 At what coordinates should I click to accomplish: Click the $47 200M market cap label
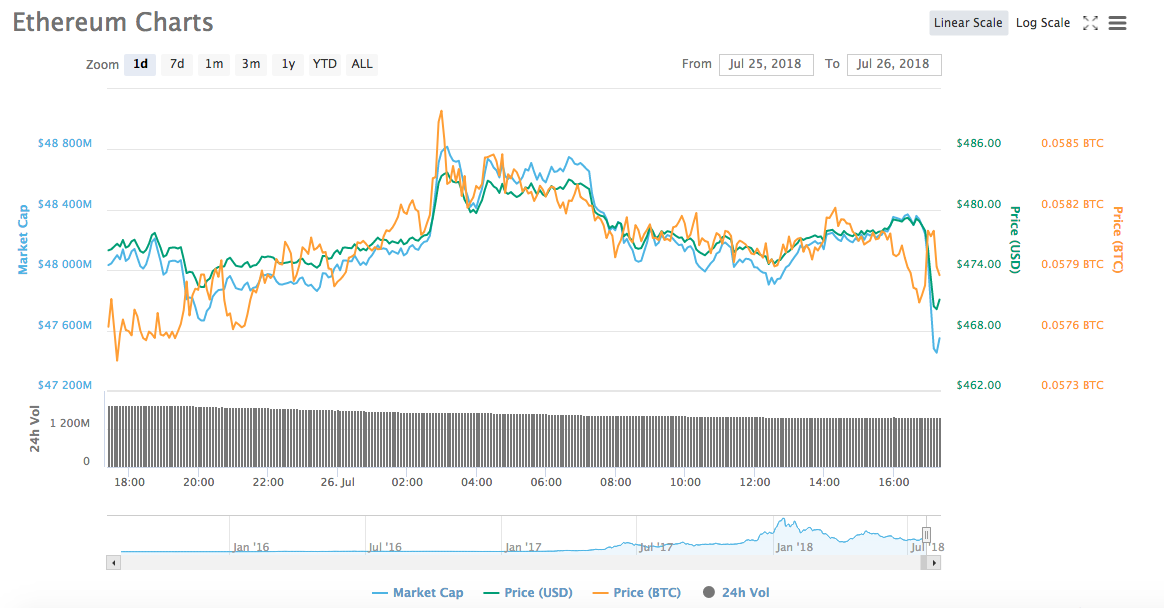(65, 385)
